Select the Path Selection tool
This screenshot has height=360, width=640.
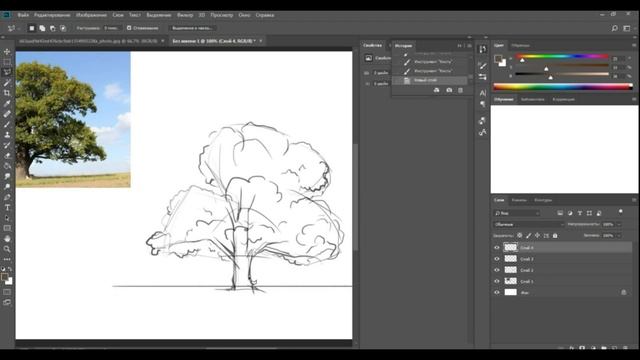[7, 218]
